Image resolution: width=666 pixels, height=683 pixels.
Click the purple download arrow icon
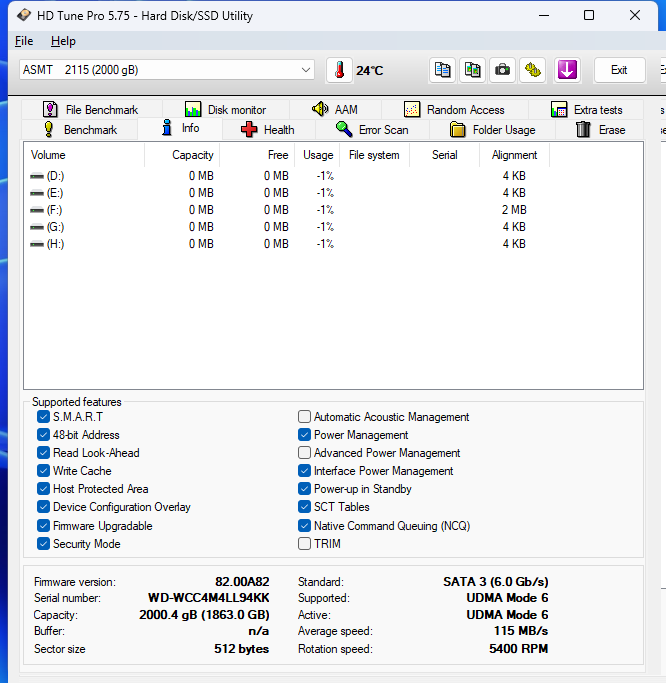(567, 70)
